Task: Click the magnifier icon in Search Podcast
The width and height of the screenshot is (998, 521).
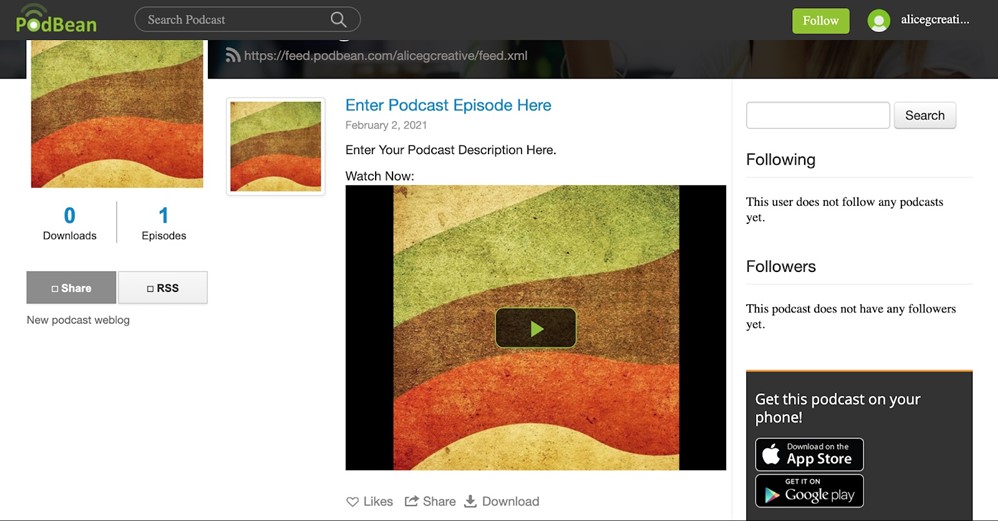Action: coord(339,20)
